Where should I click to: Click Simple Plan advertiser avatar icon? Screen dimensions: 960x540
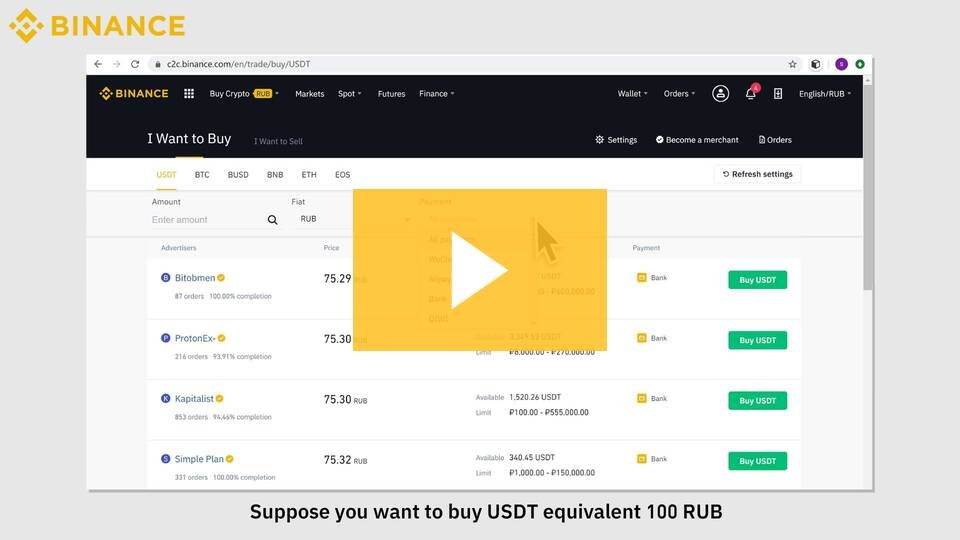(x=165, y=459)
